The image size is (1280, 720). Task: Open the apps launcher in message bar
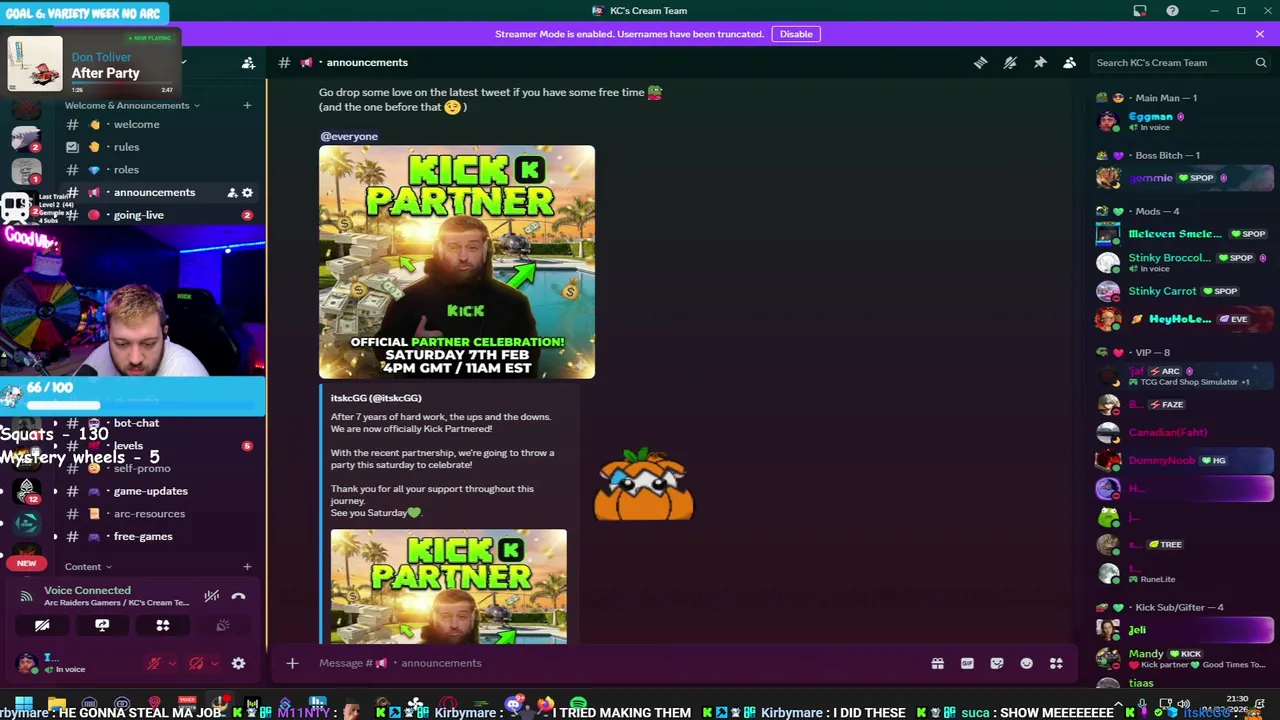click(x=1056, y=663)
